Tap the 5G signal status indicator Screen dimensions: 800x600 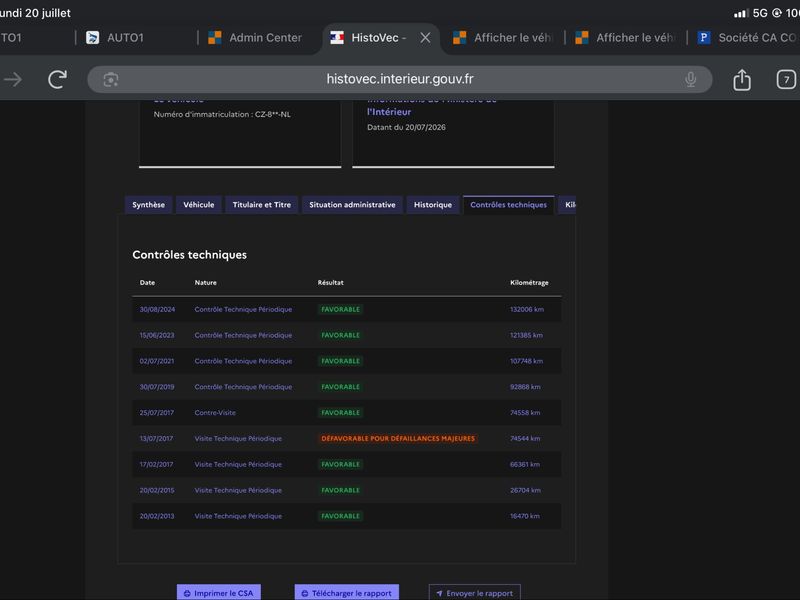click(x=760, y=13)
